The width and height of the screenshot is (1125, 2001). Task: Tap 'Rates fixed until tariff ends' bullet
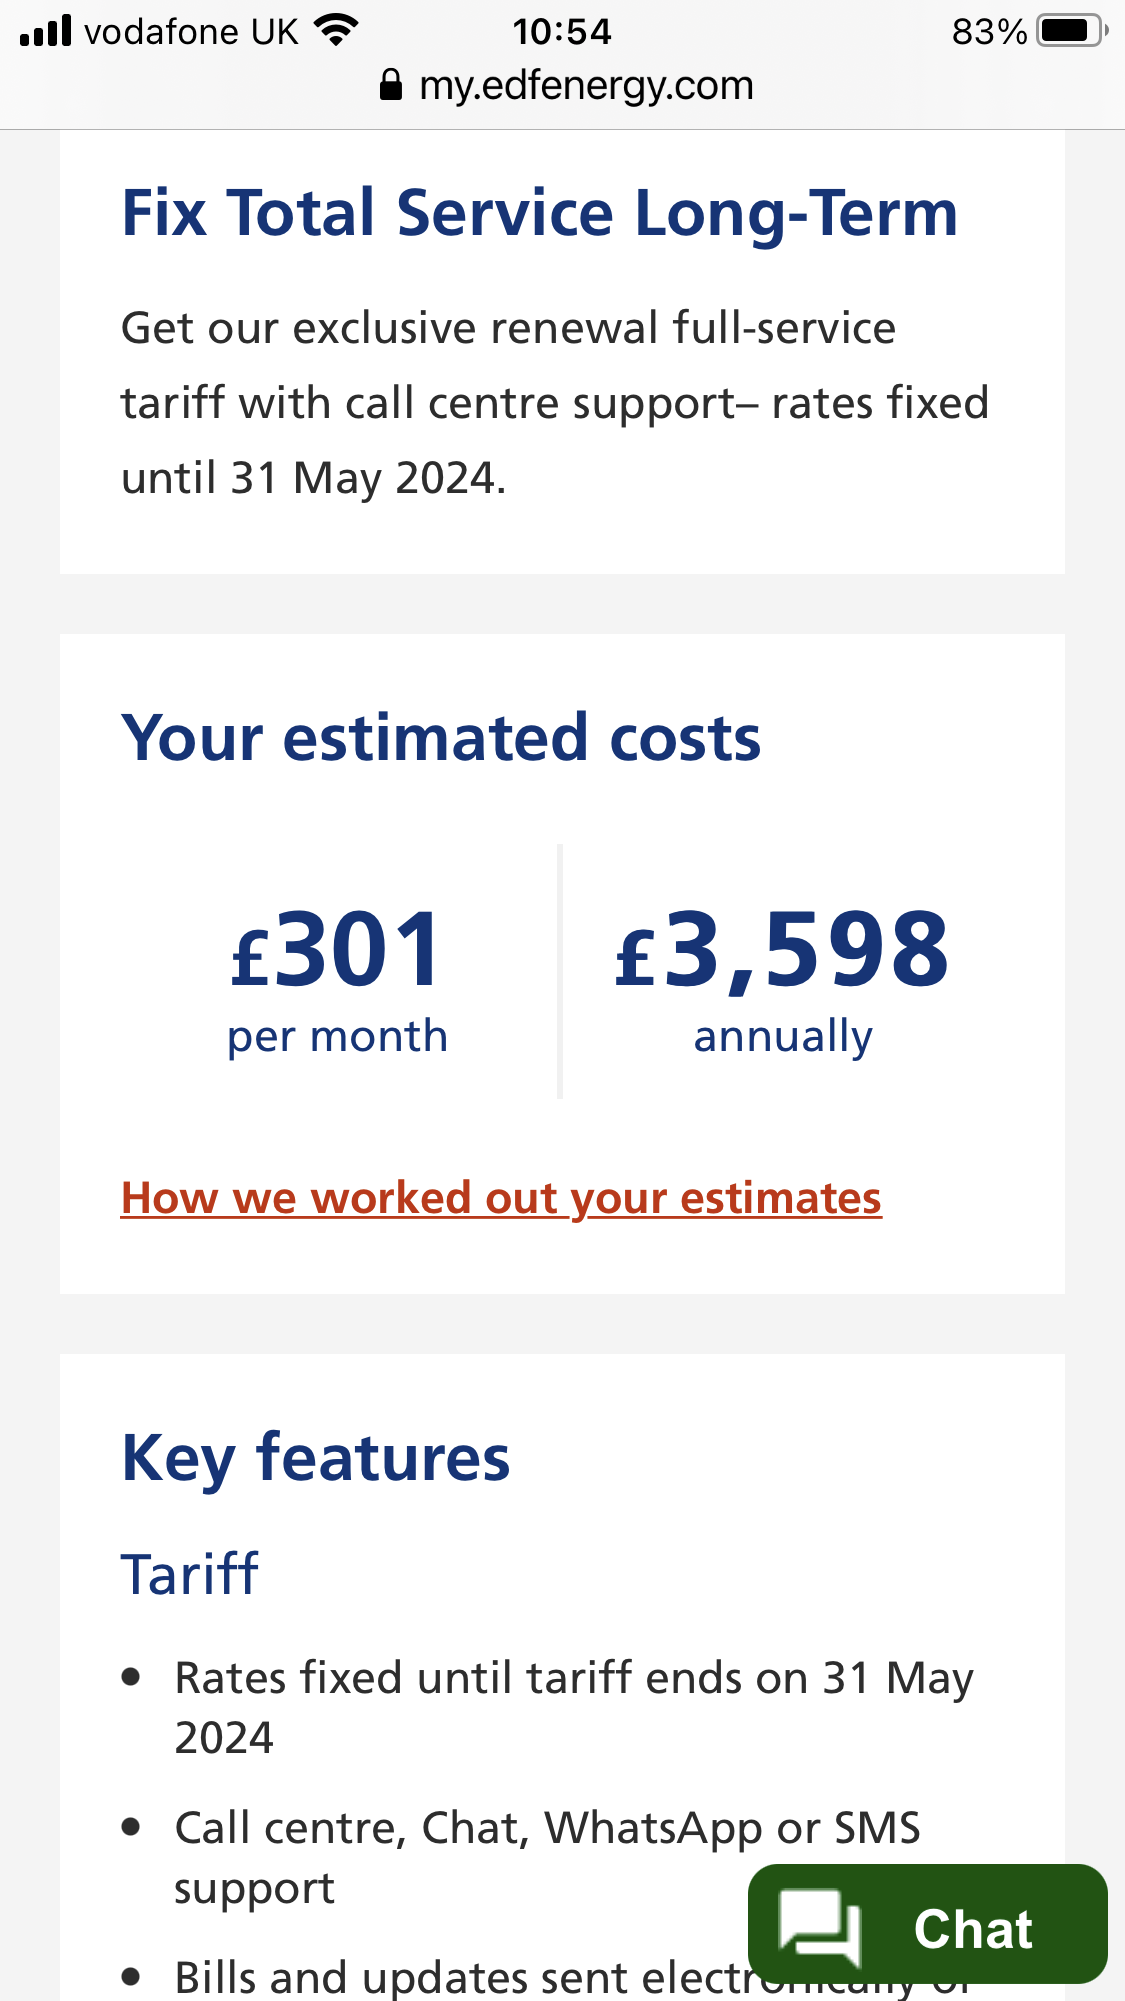pyautogui.click(x=573, y=1707)
